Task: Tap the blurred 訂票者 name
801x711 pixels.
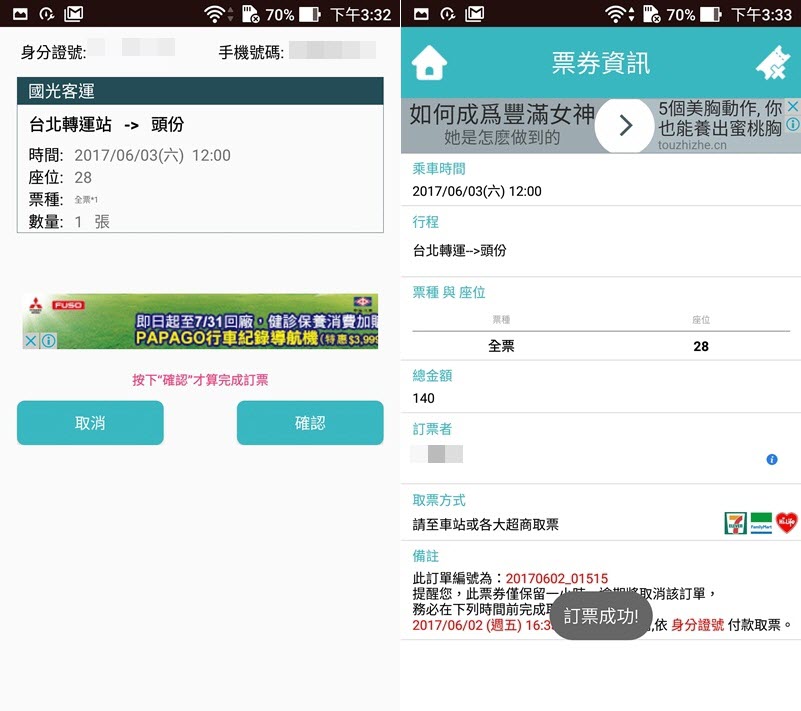Action: [437, 454]
